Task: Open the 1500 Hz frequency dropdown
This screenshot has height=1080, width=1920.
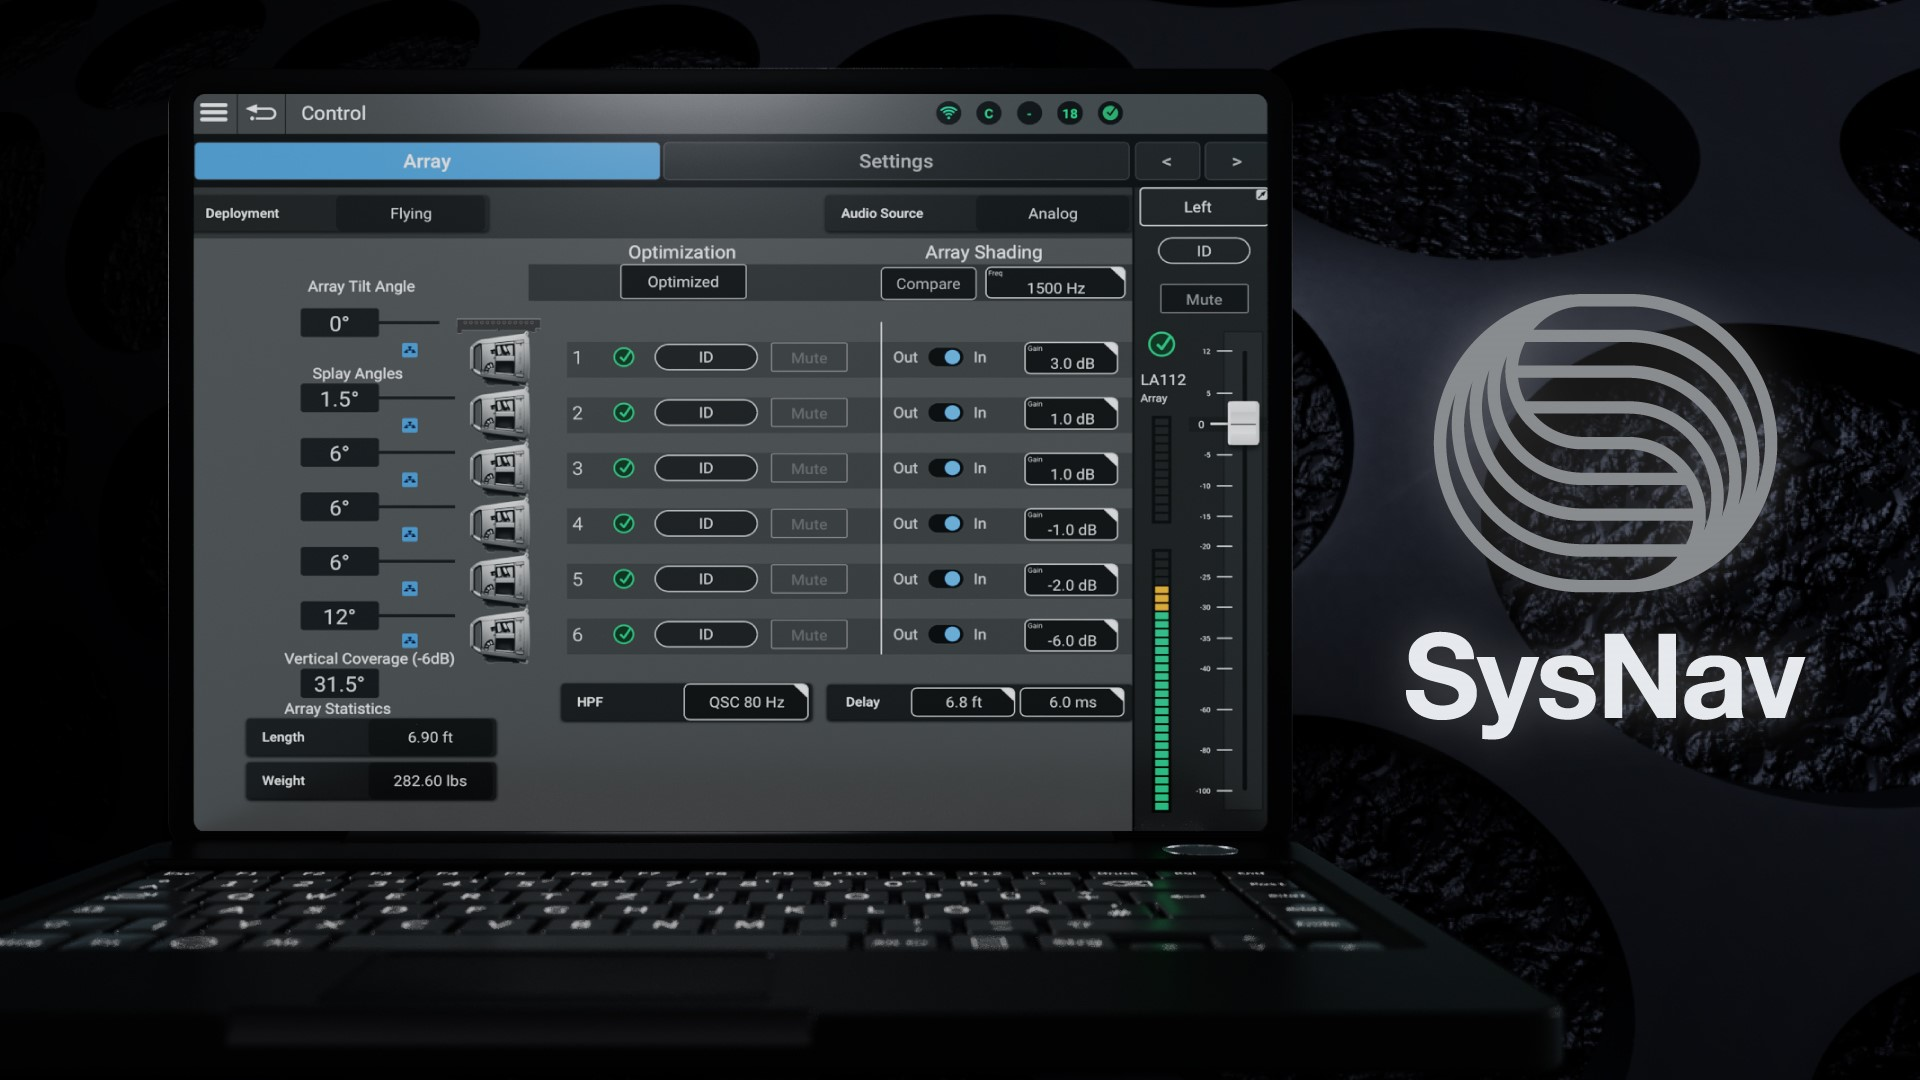Action: click(x=1055, y=284)
